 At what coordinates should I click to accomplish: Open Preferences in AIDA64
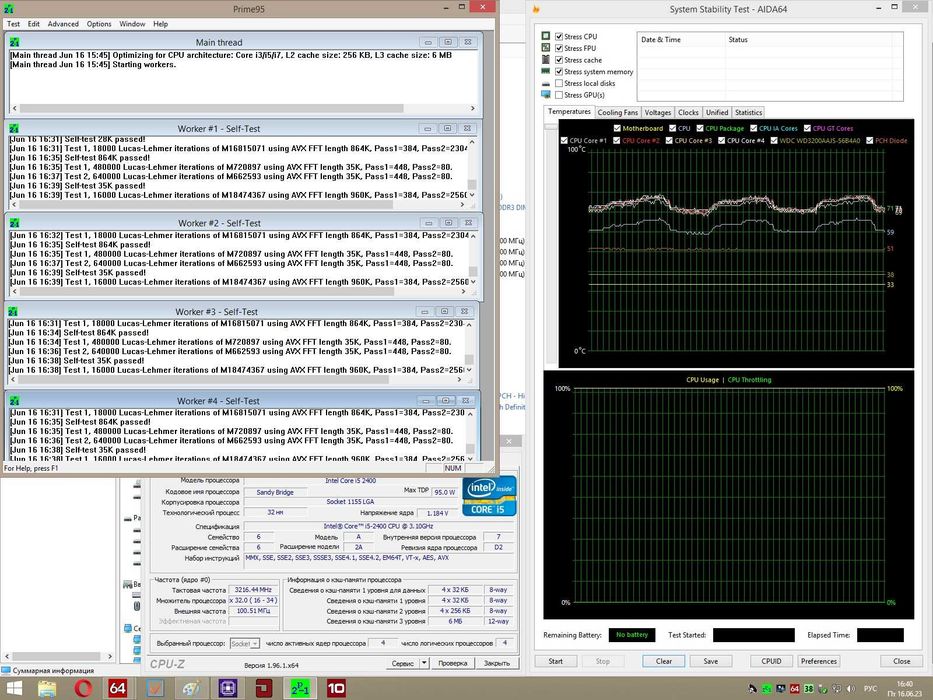coord(819,661)
